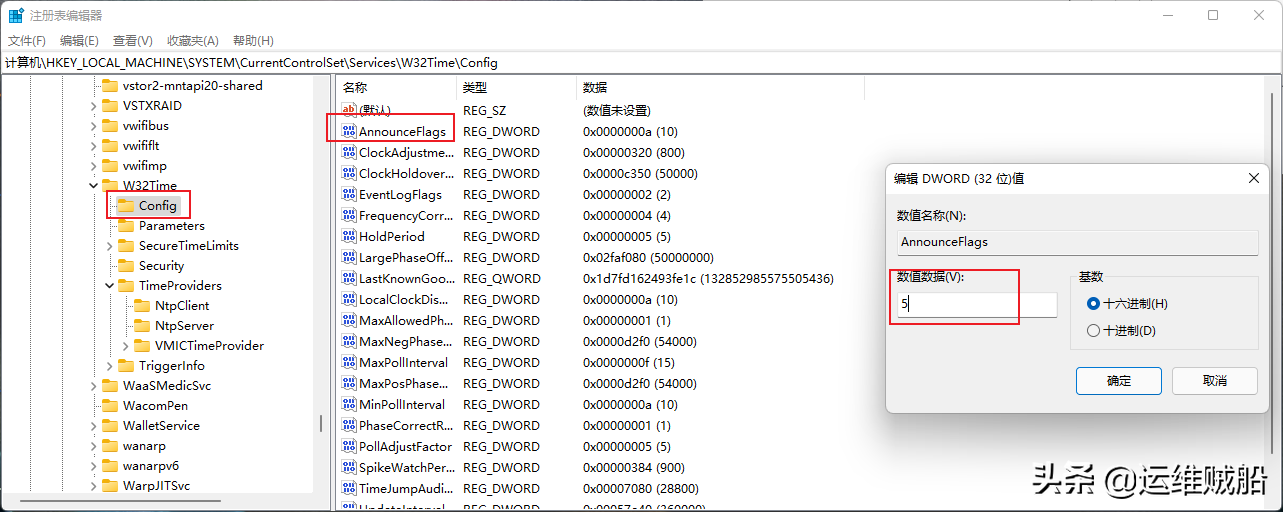Image resolution: width=1283 pixels, height=512 pixels.
Task: Click the (默认) string value icon
Action: (349, 110)
